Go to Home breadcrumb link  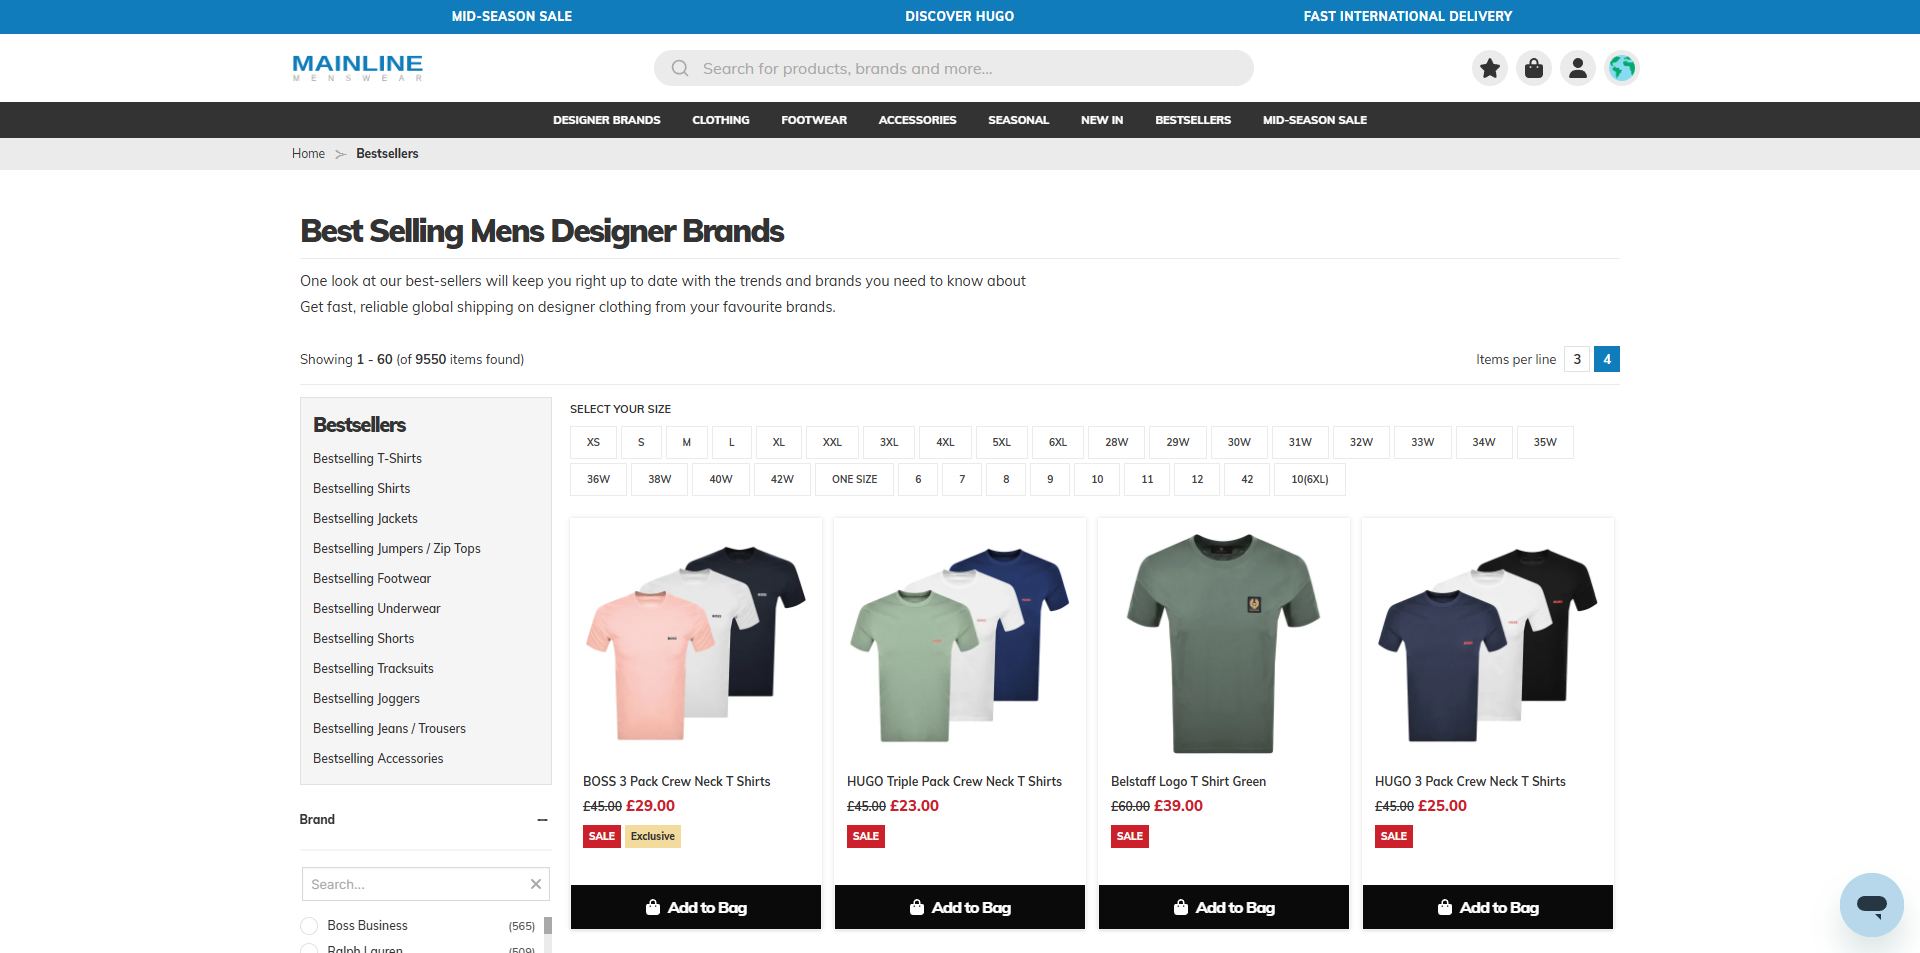308,154
